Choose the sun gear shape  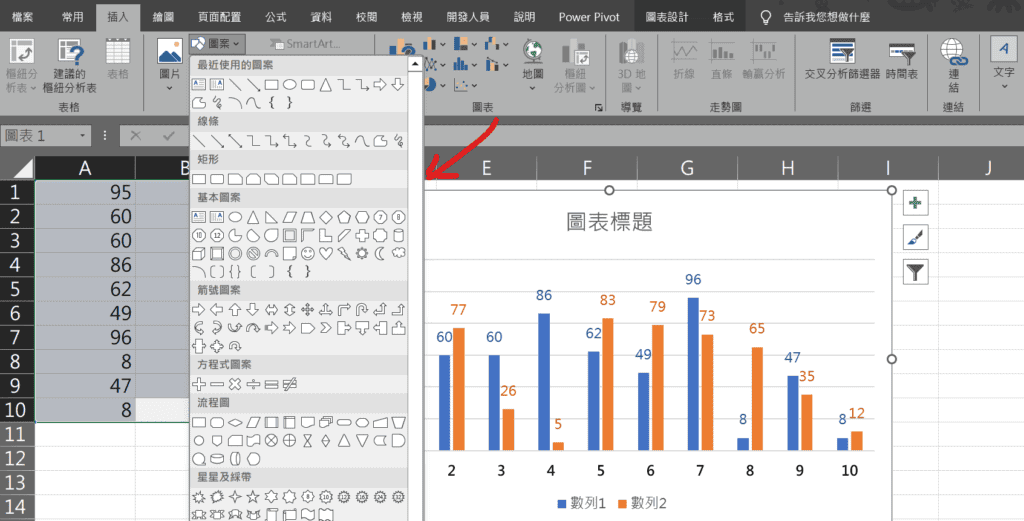(x=362, y=253)
